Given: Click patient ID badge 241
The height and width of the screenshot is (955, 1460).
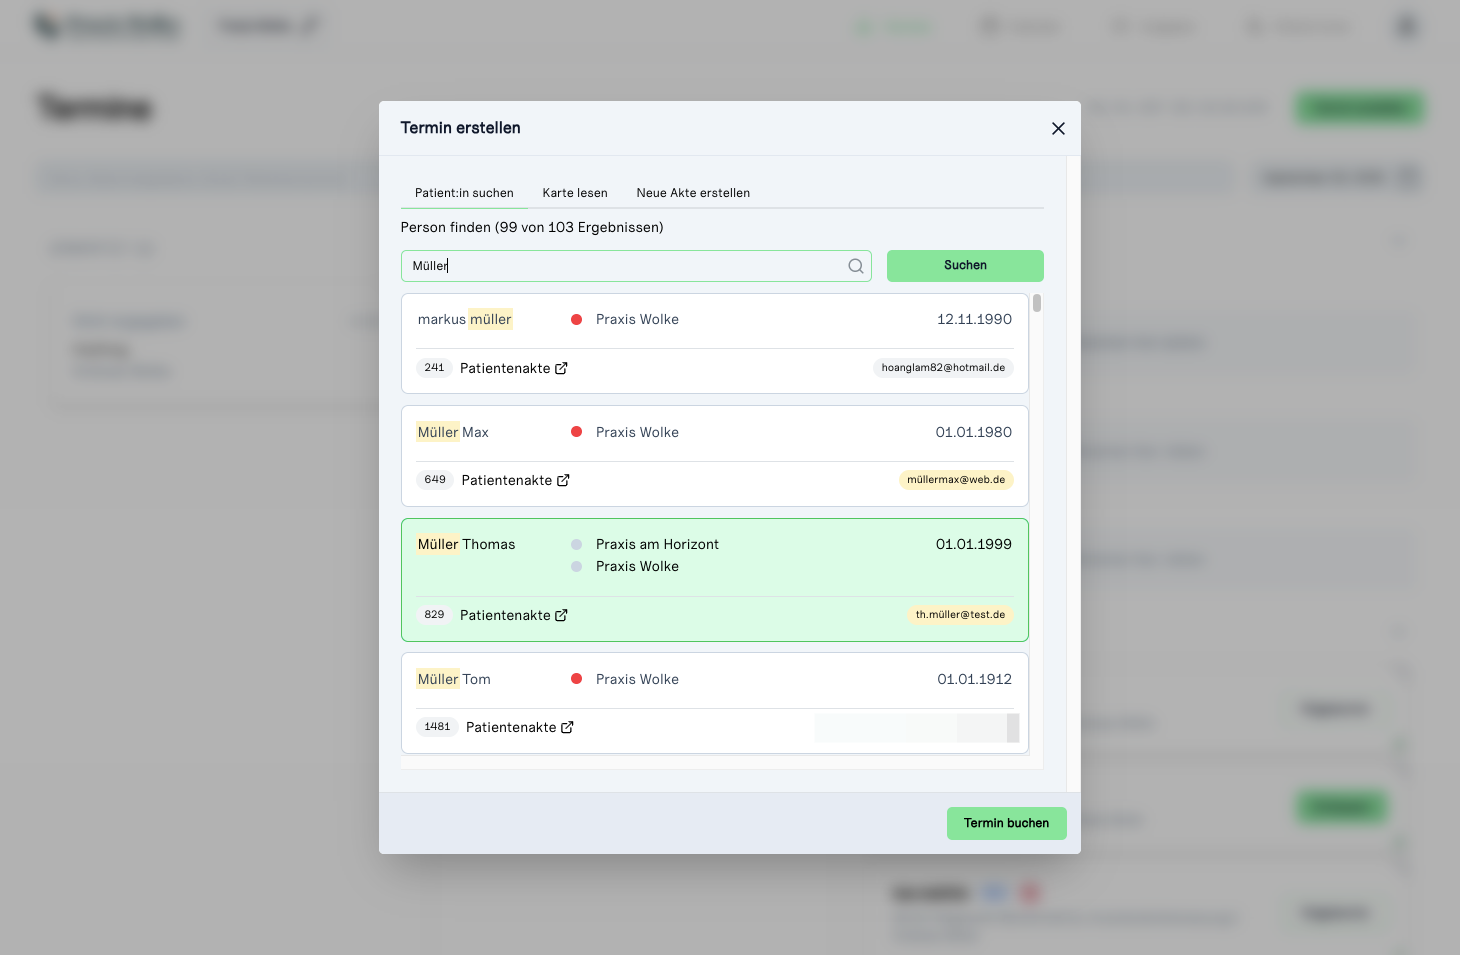Looking at the screenshot, I should click(x=434, y=368).
